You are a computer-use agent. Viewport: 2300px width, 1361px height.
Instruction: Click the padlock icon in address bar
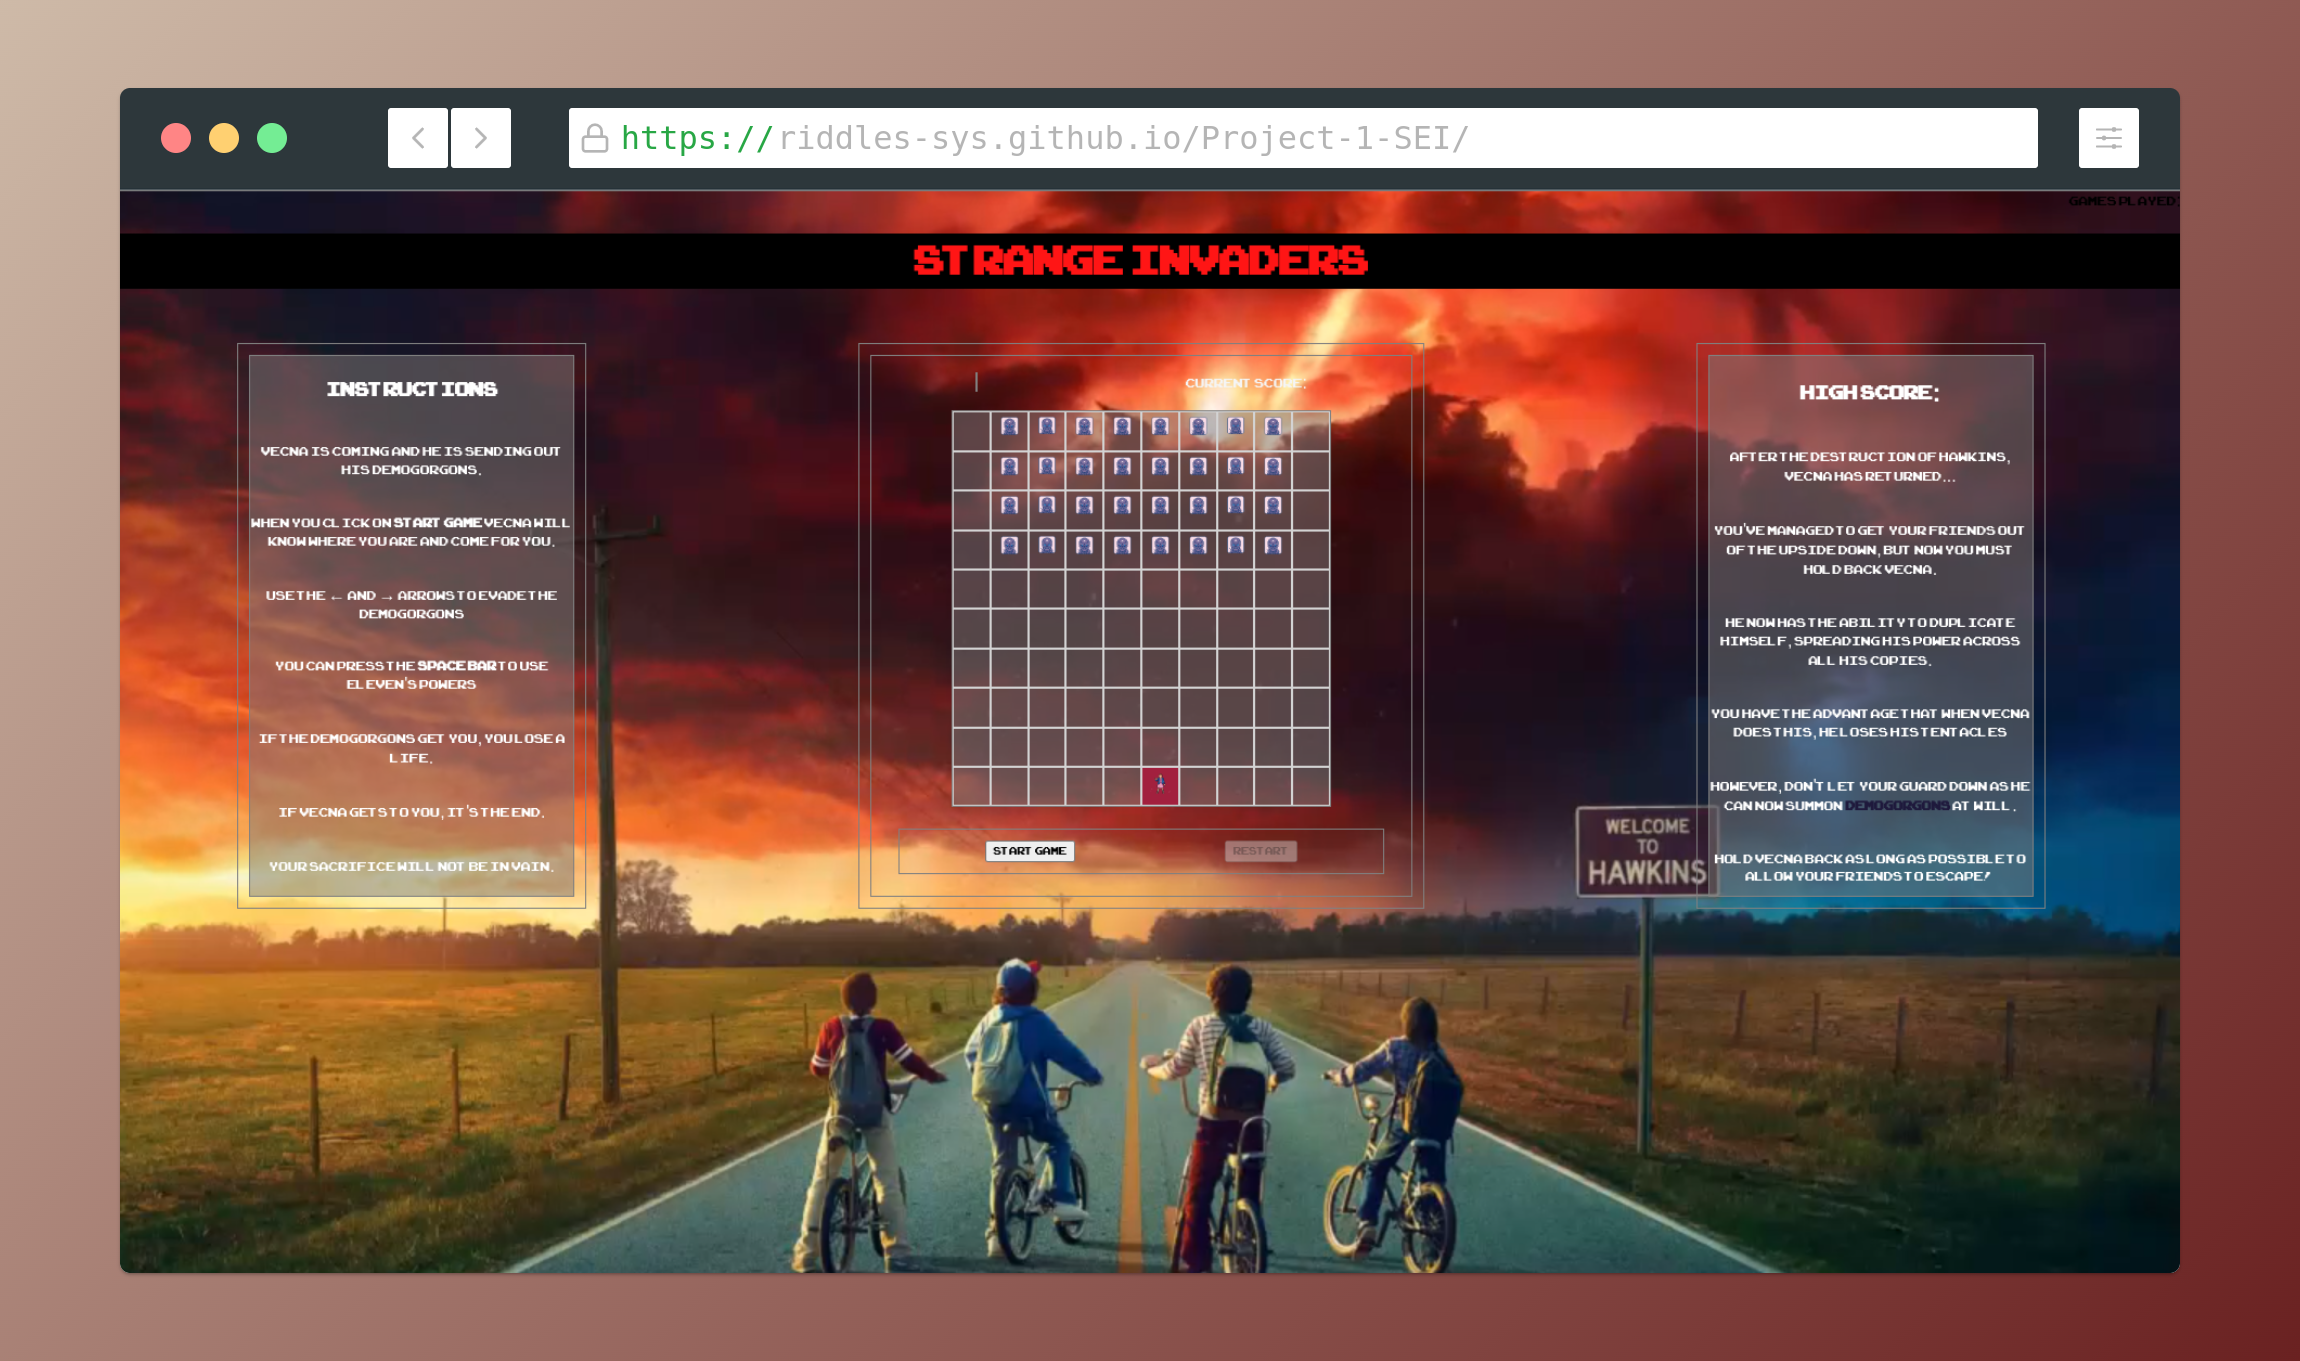595,138
